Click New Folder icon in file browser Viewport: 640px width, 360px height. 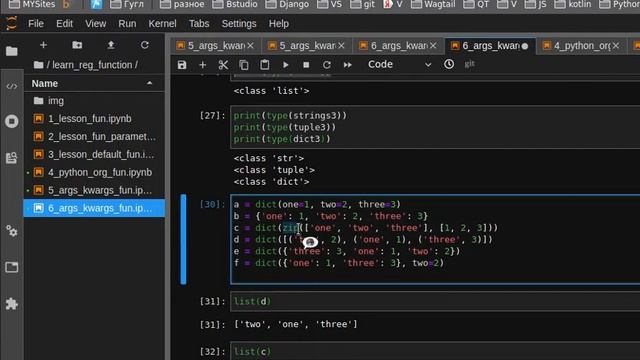tap(77, 45)
